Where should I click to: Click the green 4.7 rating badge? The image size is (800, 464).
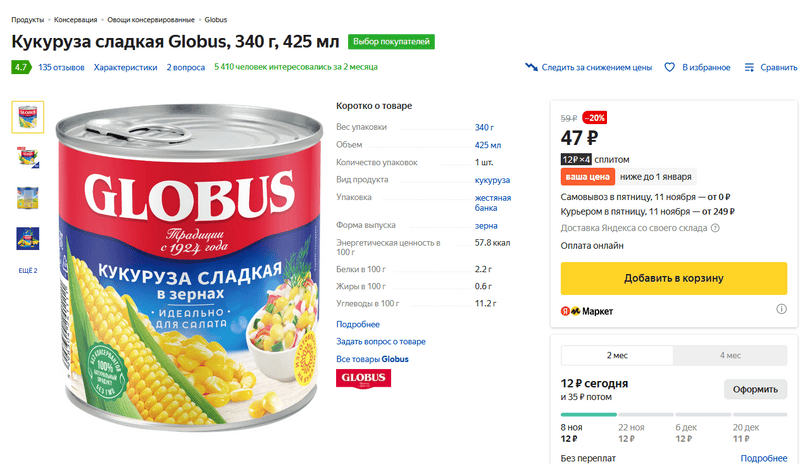click(x=20, y=67)
